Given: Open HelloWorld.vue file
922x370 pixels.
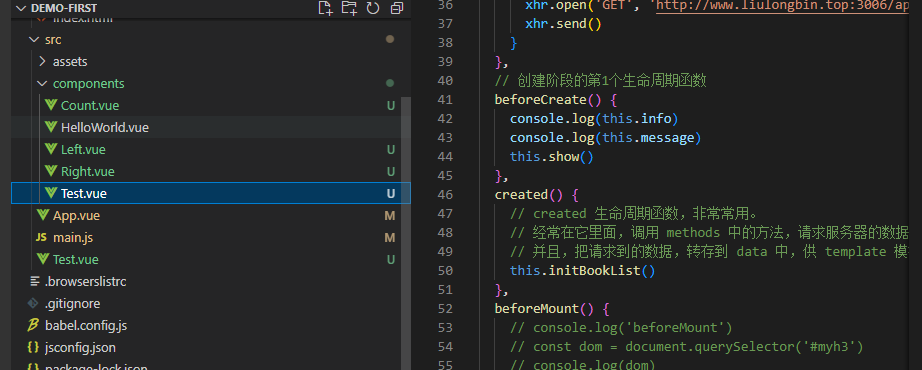Looking at the screenshot, I should tap(105, 128).
